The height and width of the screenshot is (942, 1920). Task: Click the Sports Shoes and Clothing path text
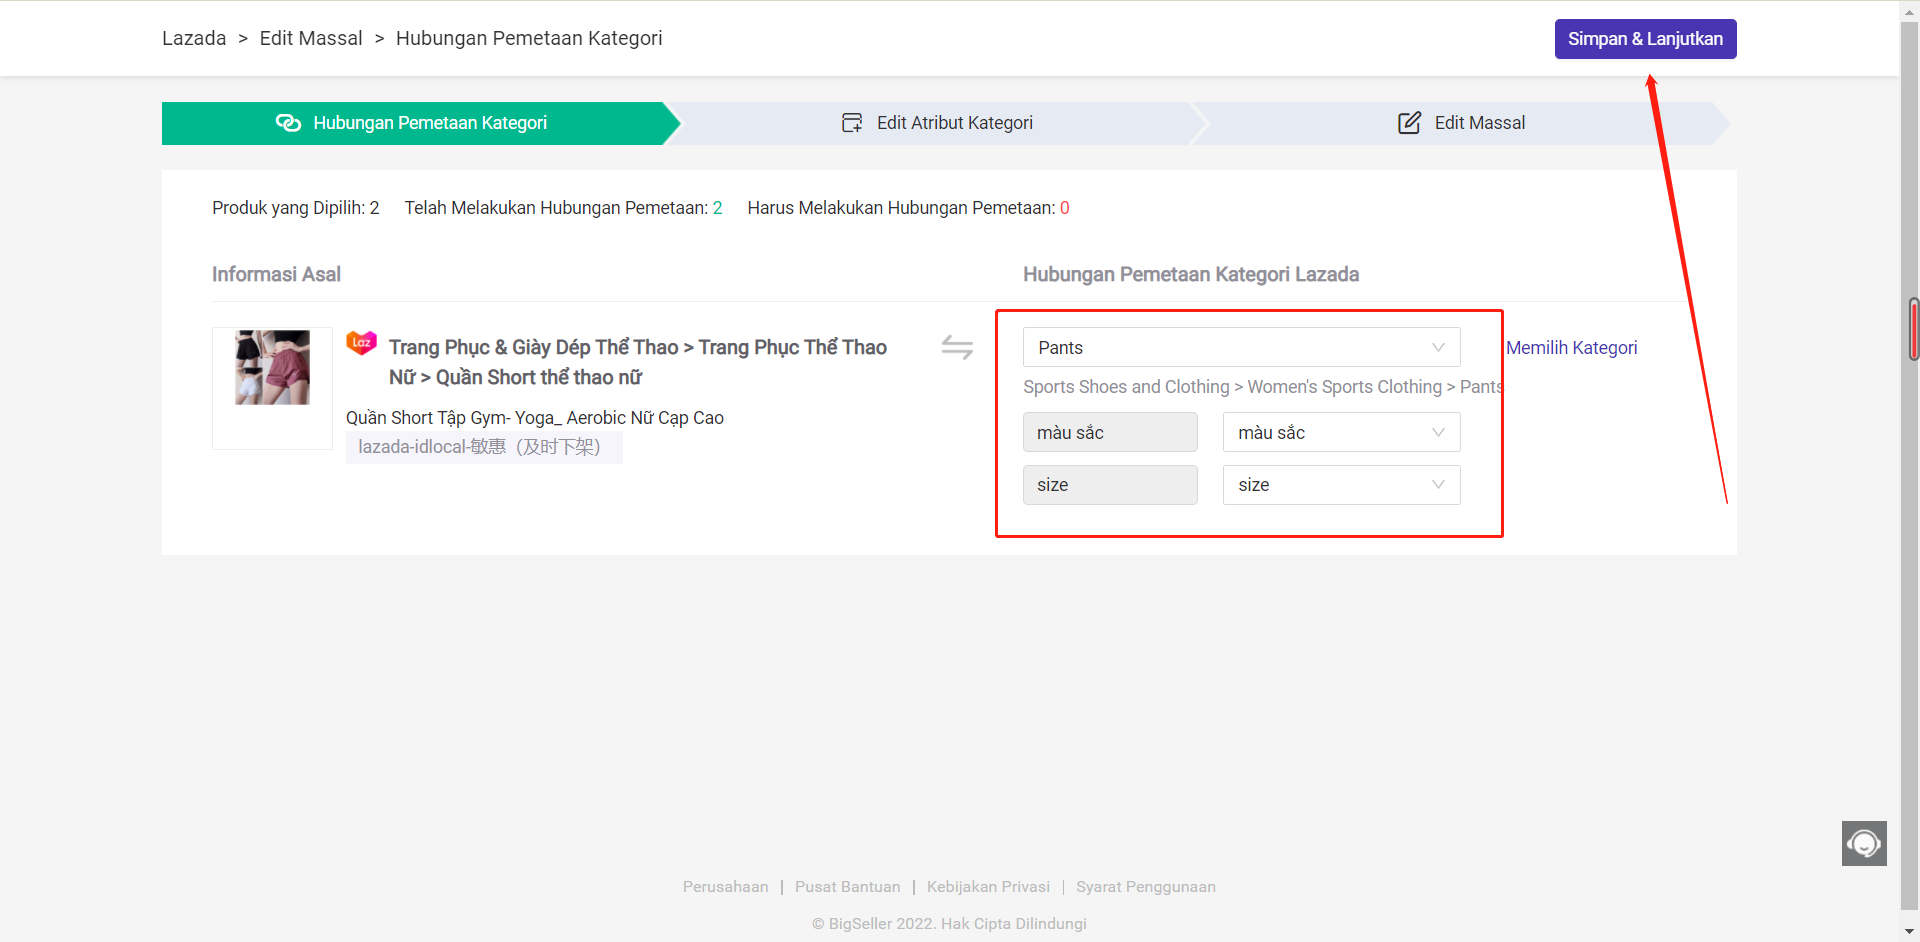[1263, 387]
